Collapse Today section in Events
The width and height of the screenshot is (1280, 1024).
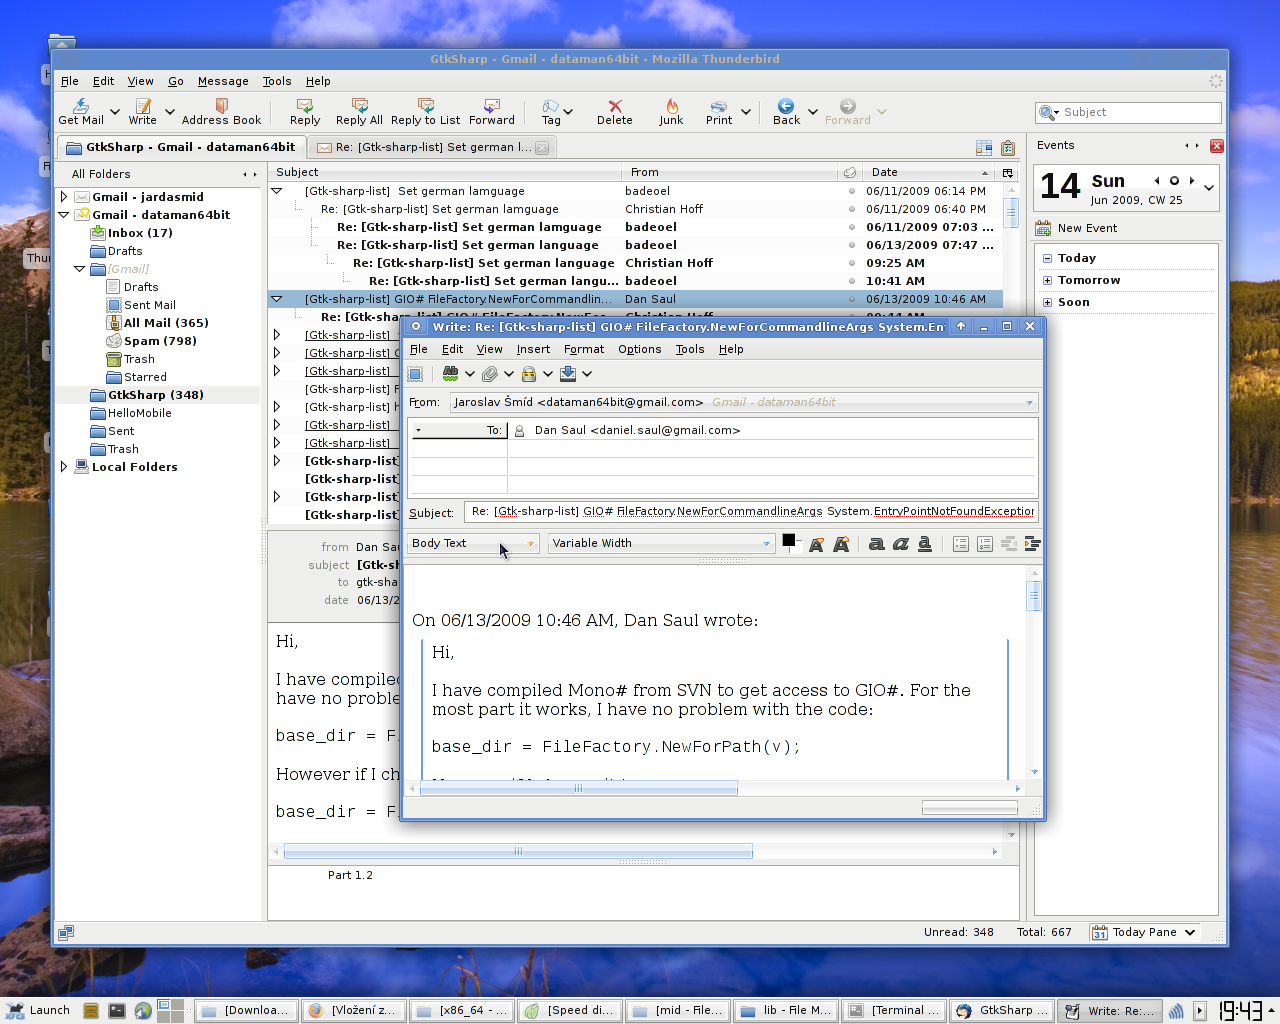[x=1047, y=258]
